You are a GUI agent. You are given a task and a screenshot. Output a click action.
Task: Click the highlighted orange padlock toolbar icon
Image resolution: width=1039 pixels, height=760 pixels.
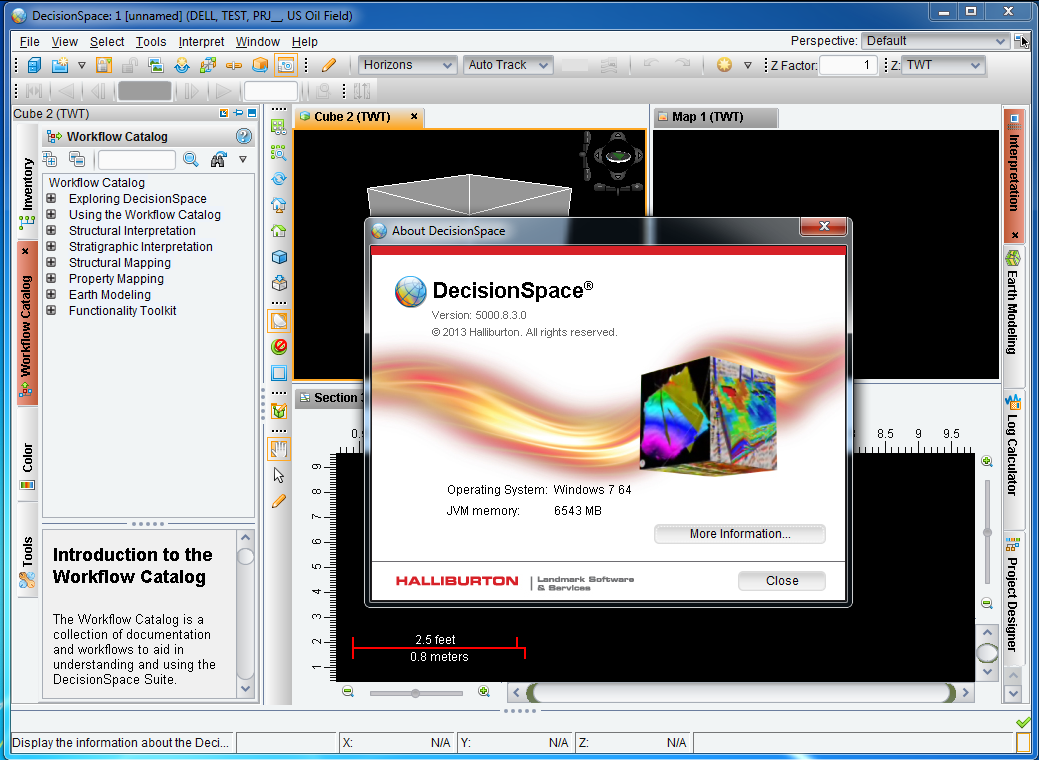point(104,65)
